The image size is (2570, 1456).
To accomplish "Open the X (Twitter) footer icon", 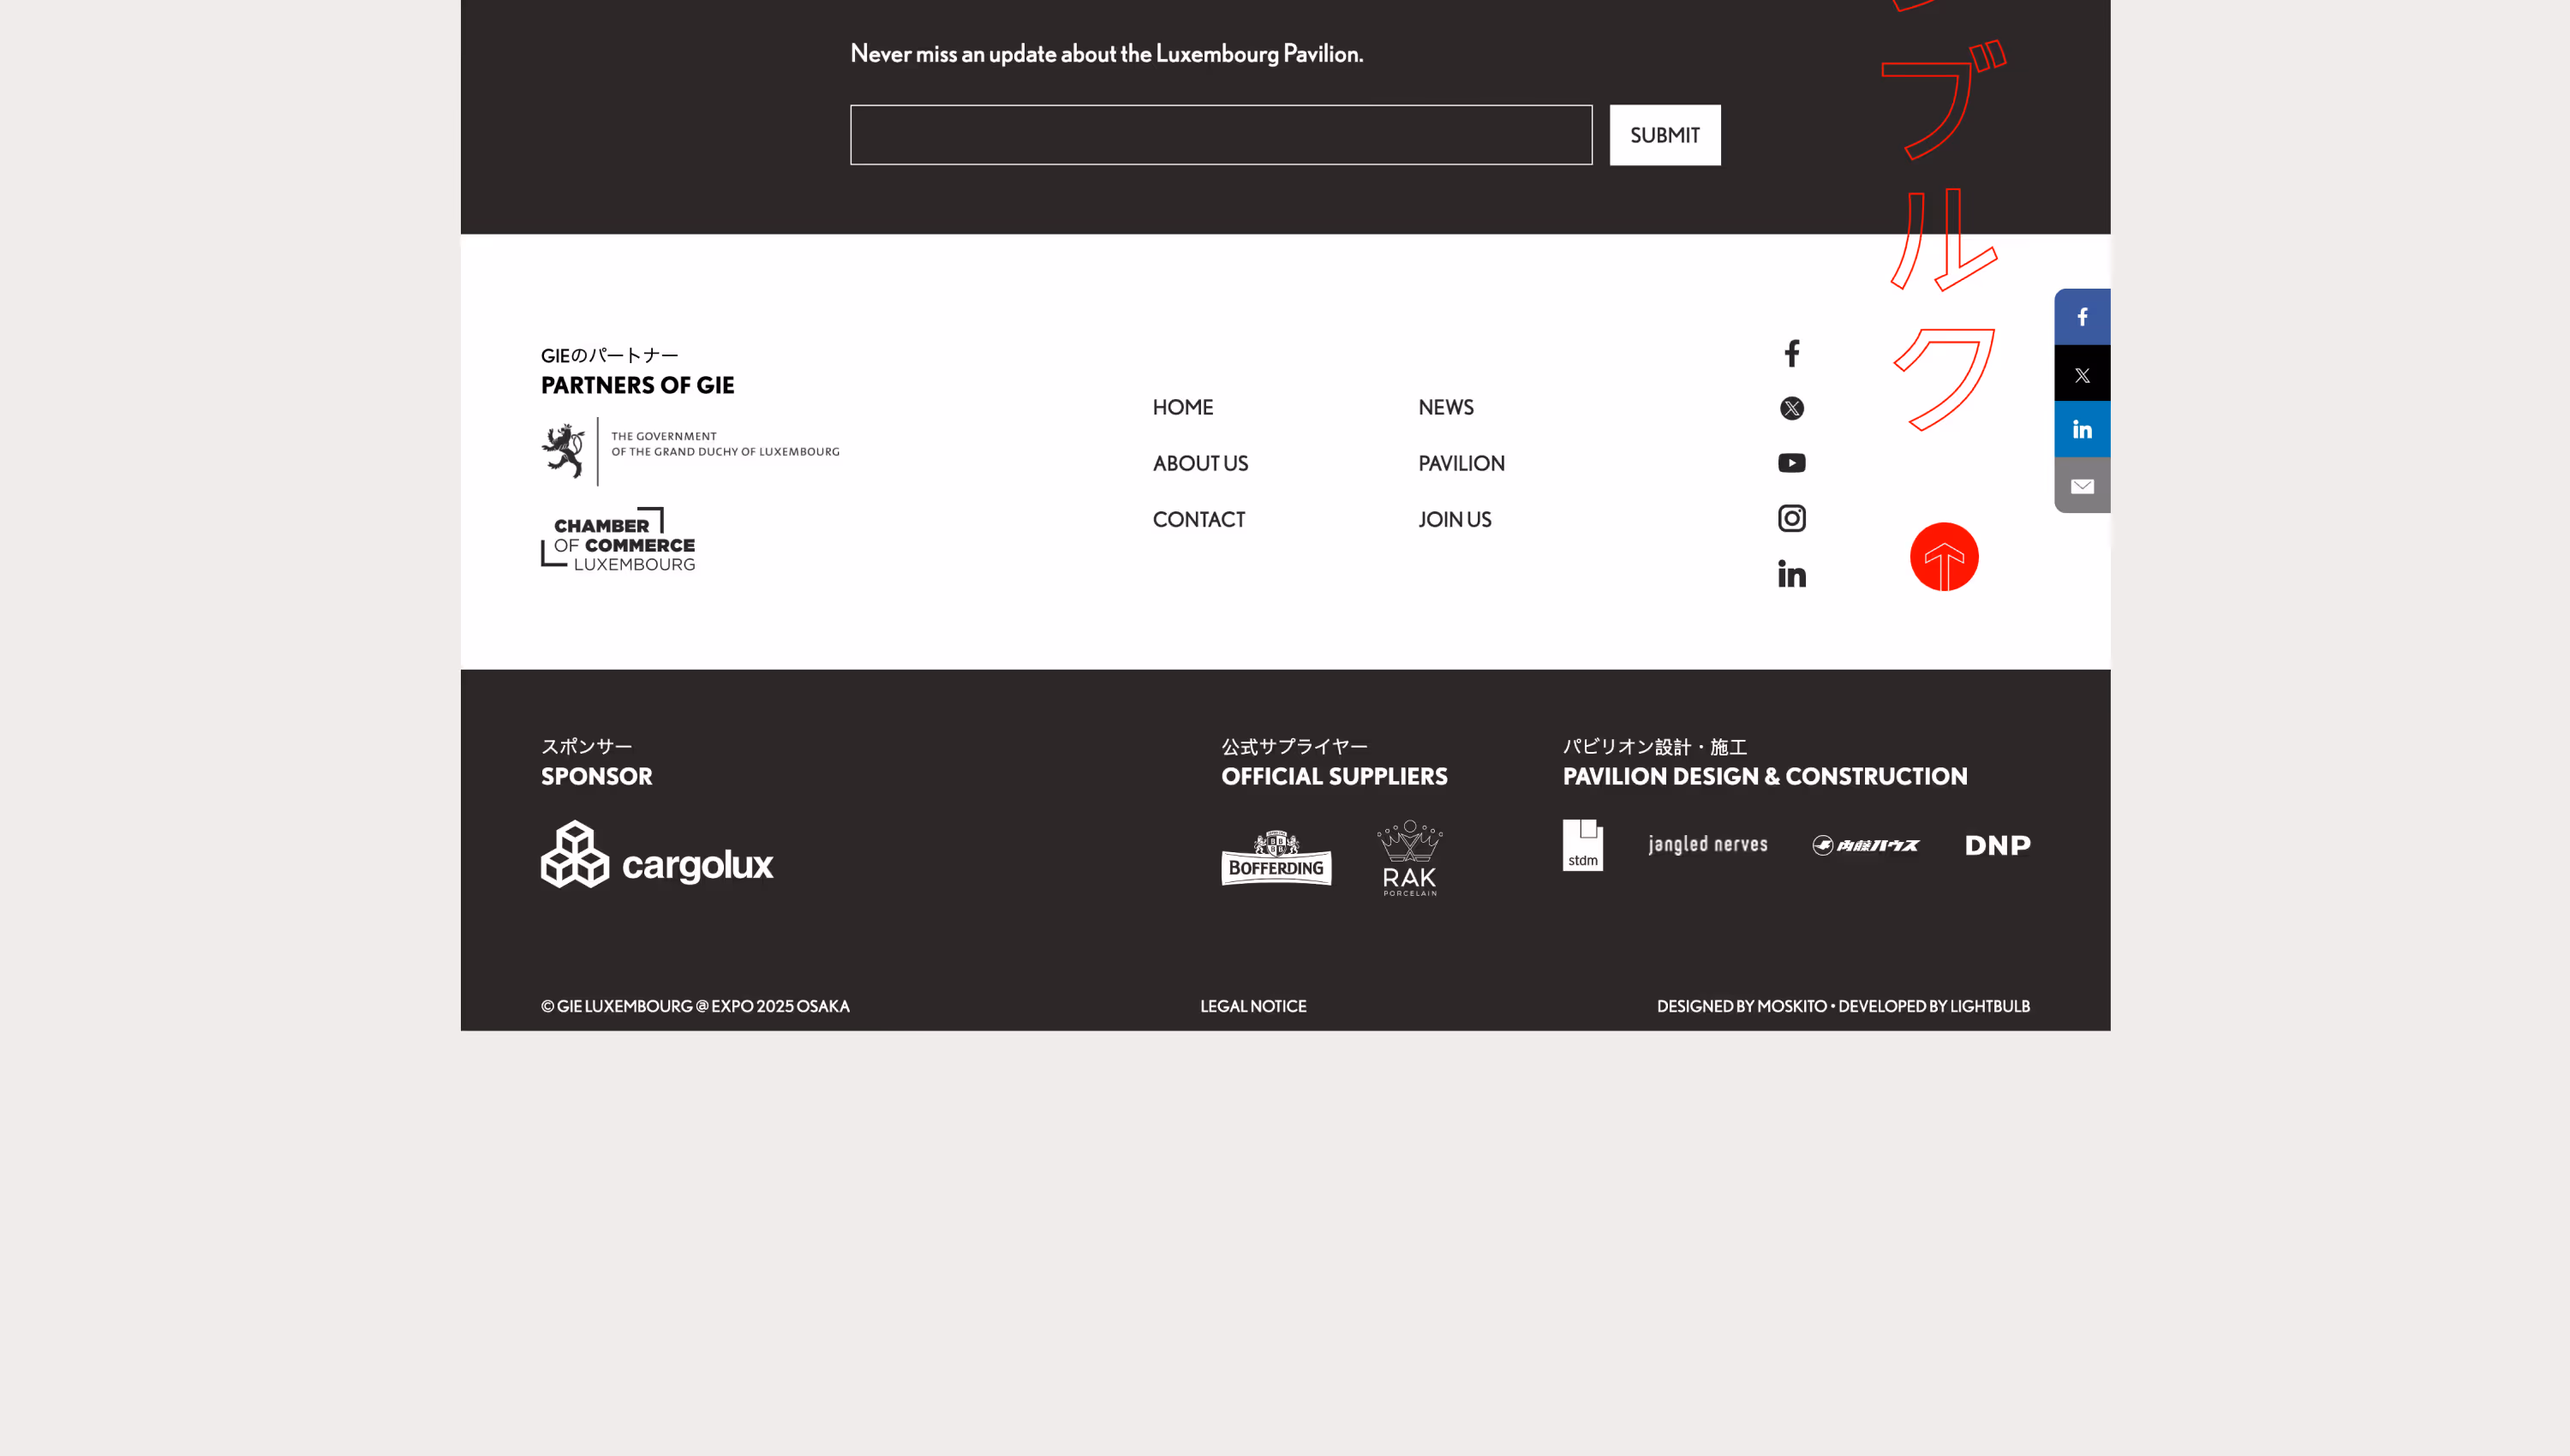I will tap(1791, 408).
